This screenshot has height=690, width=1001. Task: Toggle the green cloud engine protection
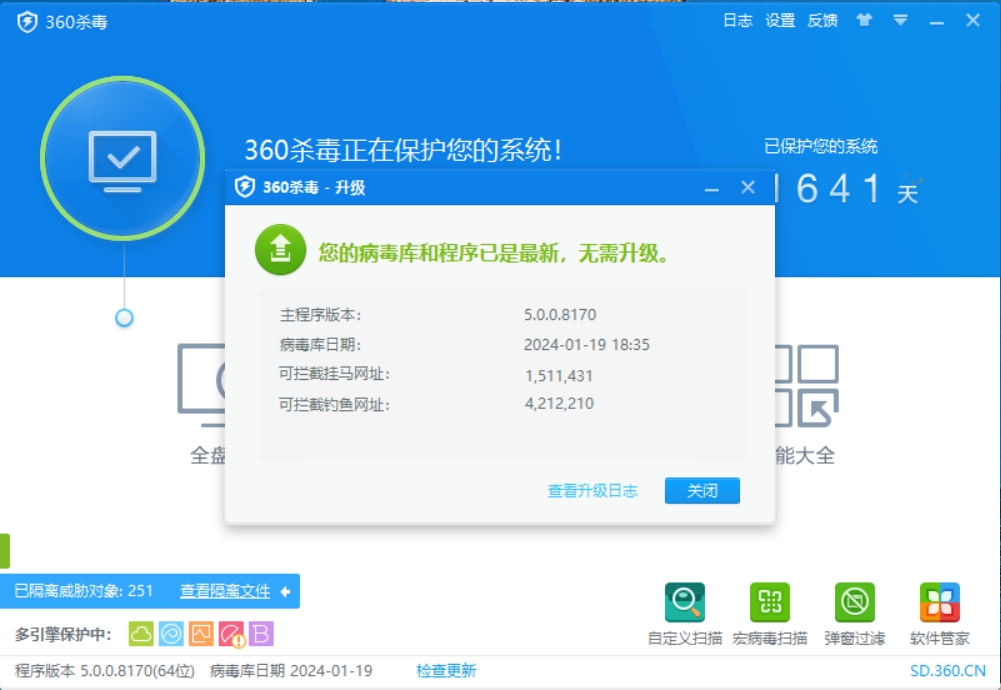click(141, 633)
